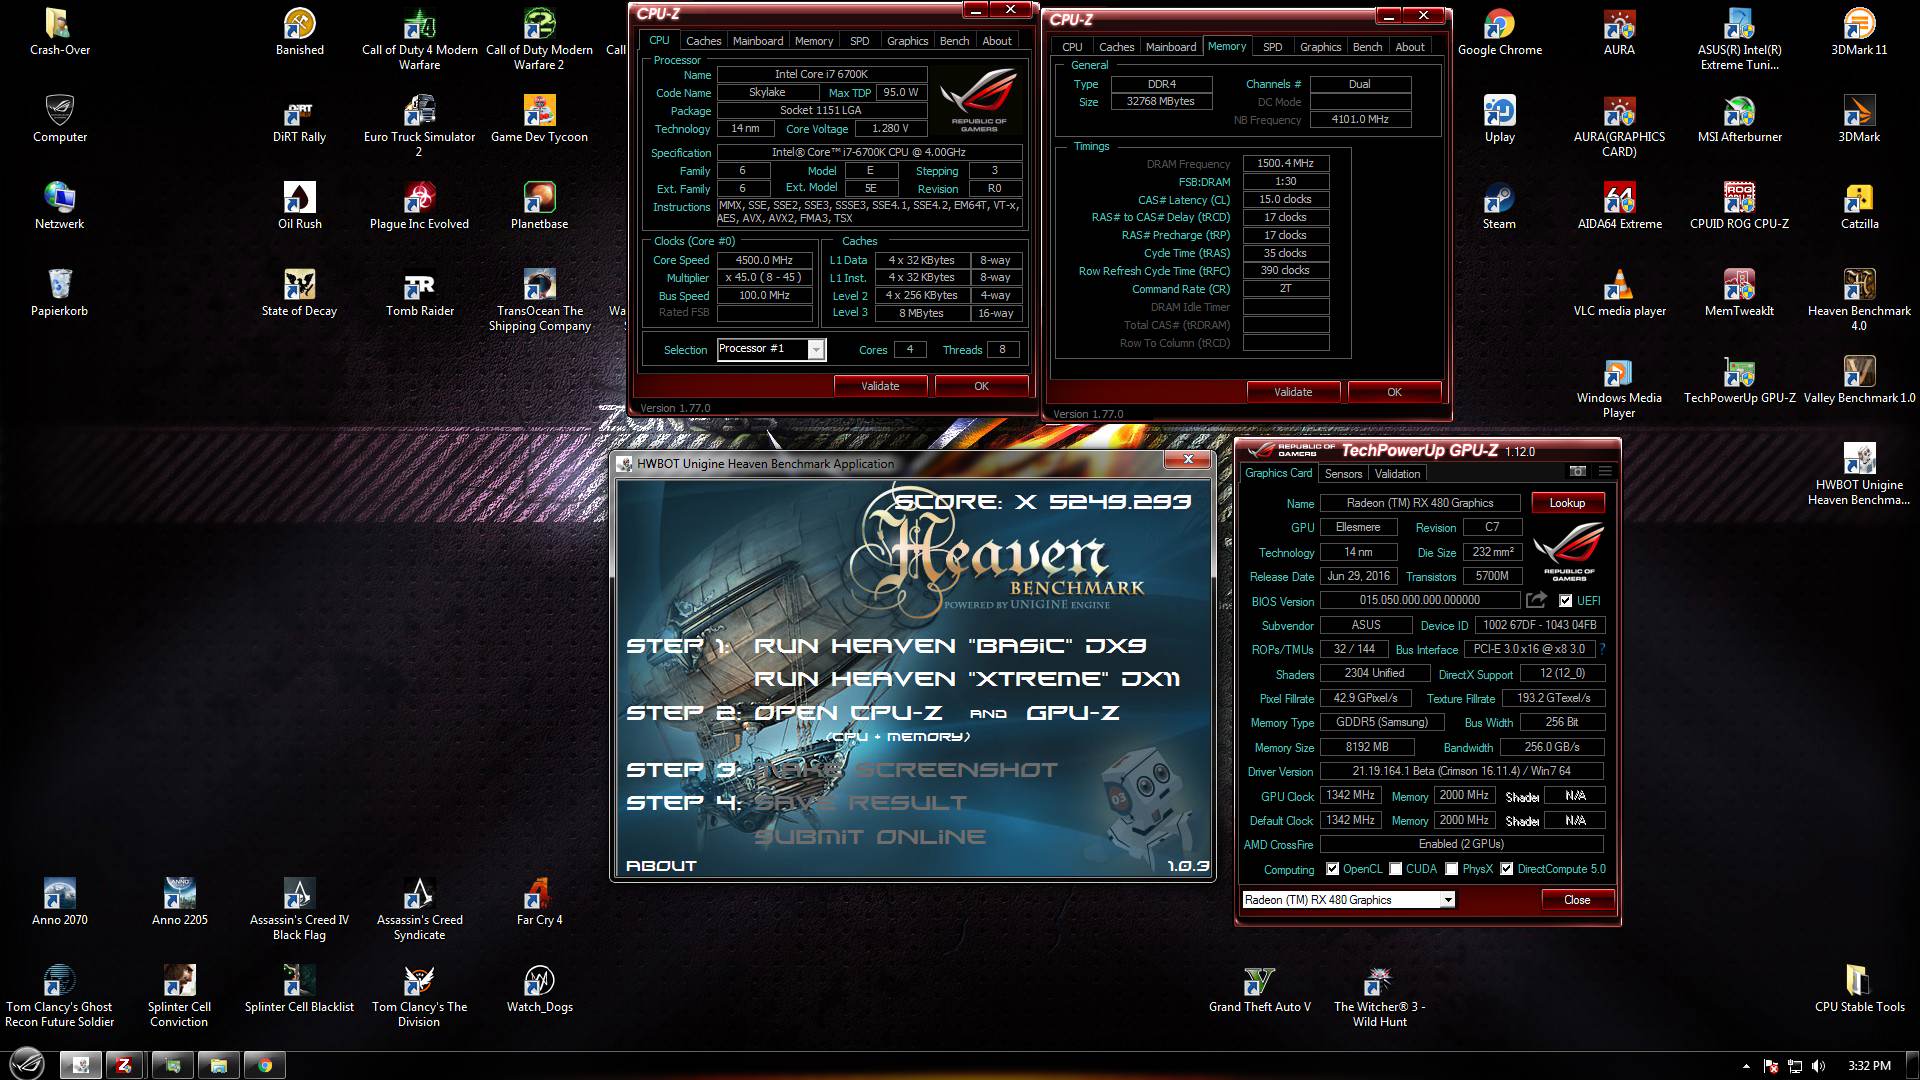
Task: Open Catzilla desktop icon
Action: tap(1859, 207)
